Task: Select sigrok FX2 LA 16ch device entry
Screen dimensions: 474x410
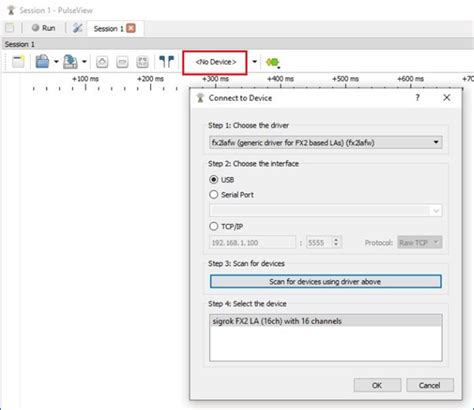Action: [x=326, y=321]
